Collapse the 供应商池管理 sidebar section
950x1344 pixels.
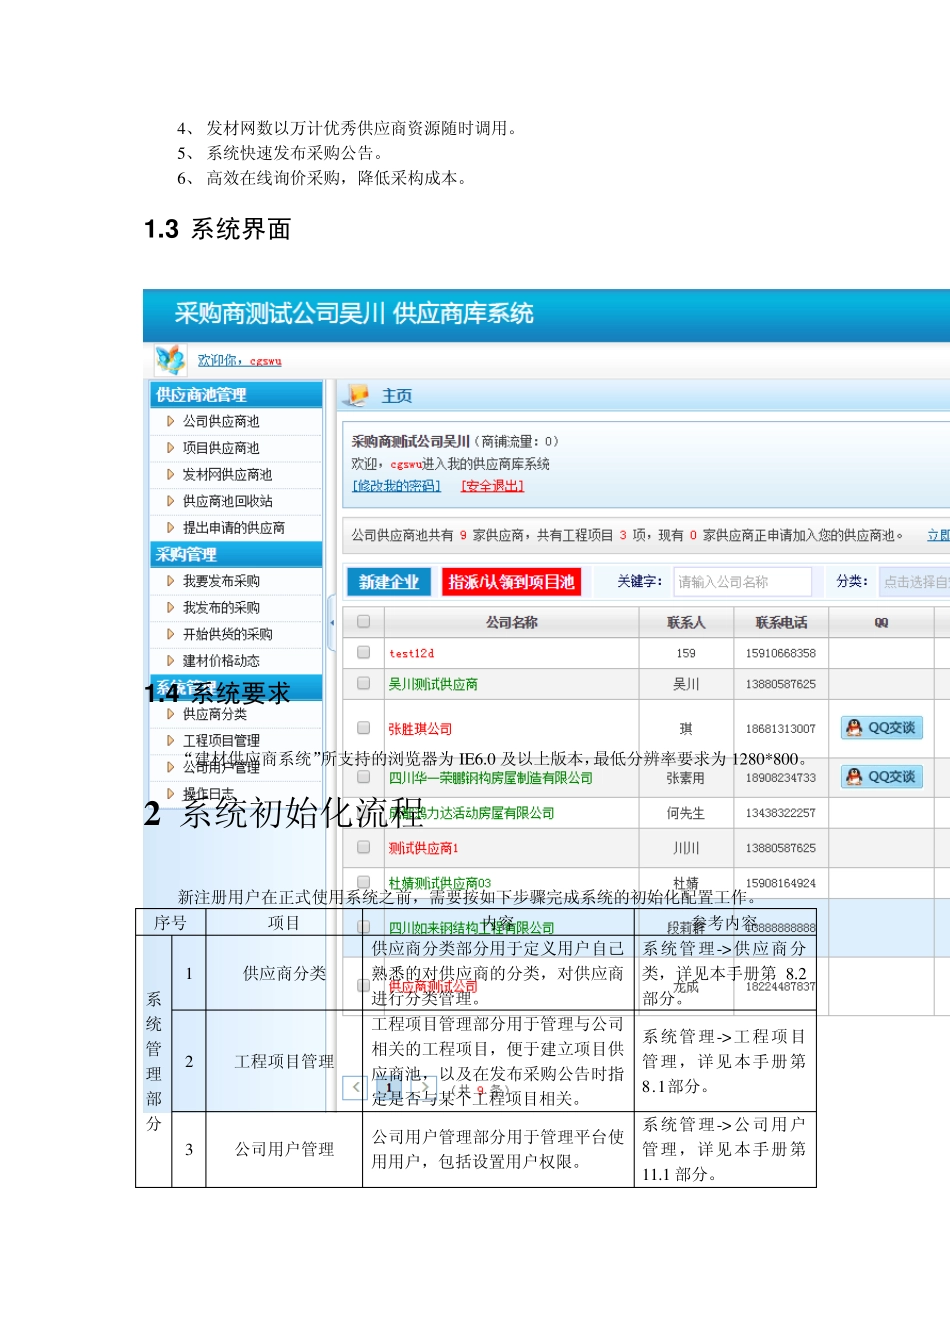click(237, 395)
